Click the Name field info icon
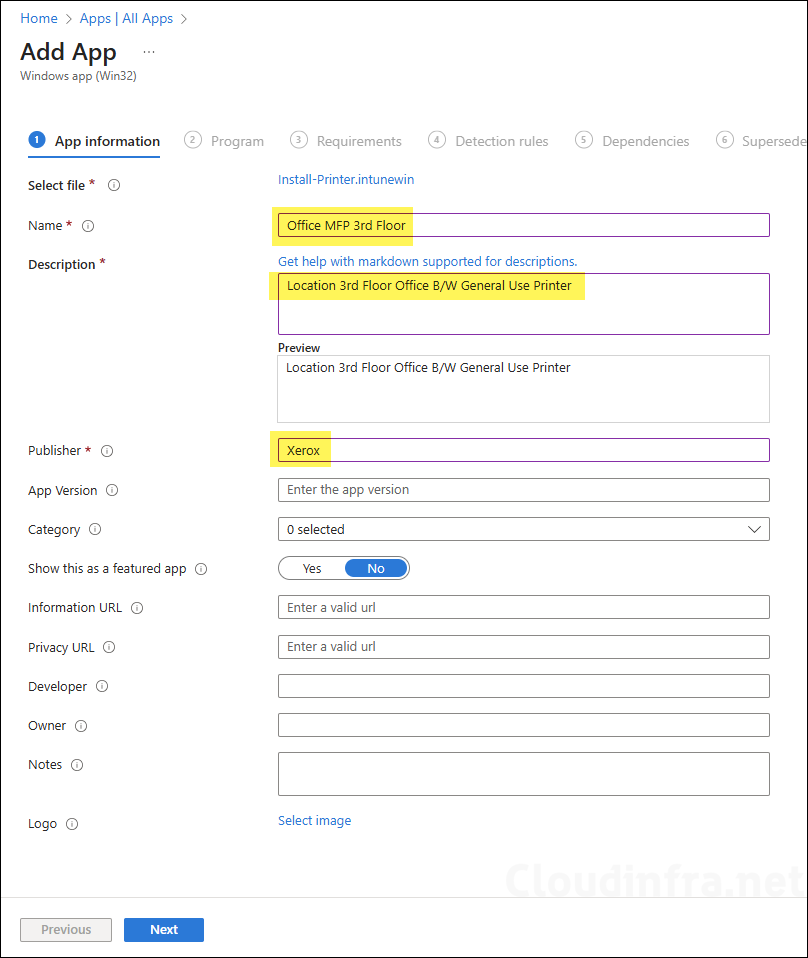Viewport: 808px width, 958px height. tap(87, 225)
